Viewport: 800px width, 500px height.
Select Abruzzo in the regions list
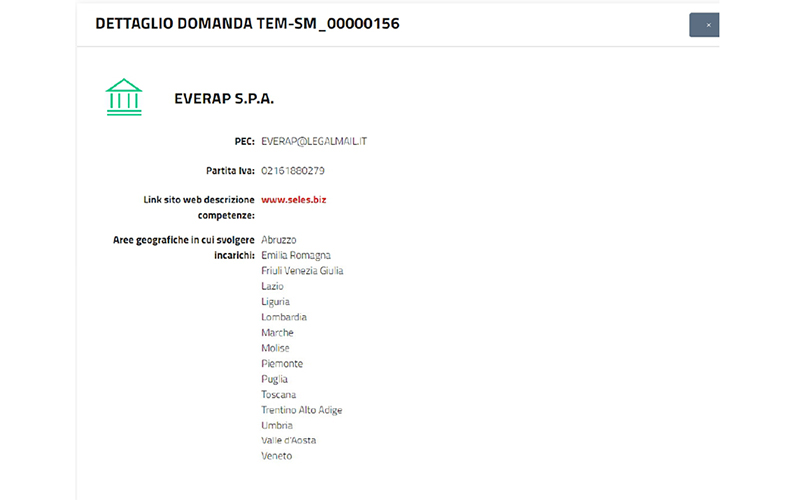pyautogui.click(x=279, y=240)
